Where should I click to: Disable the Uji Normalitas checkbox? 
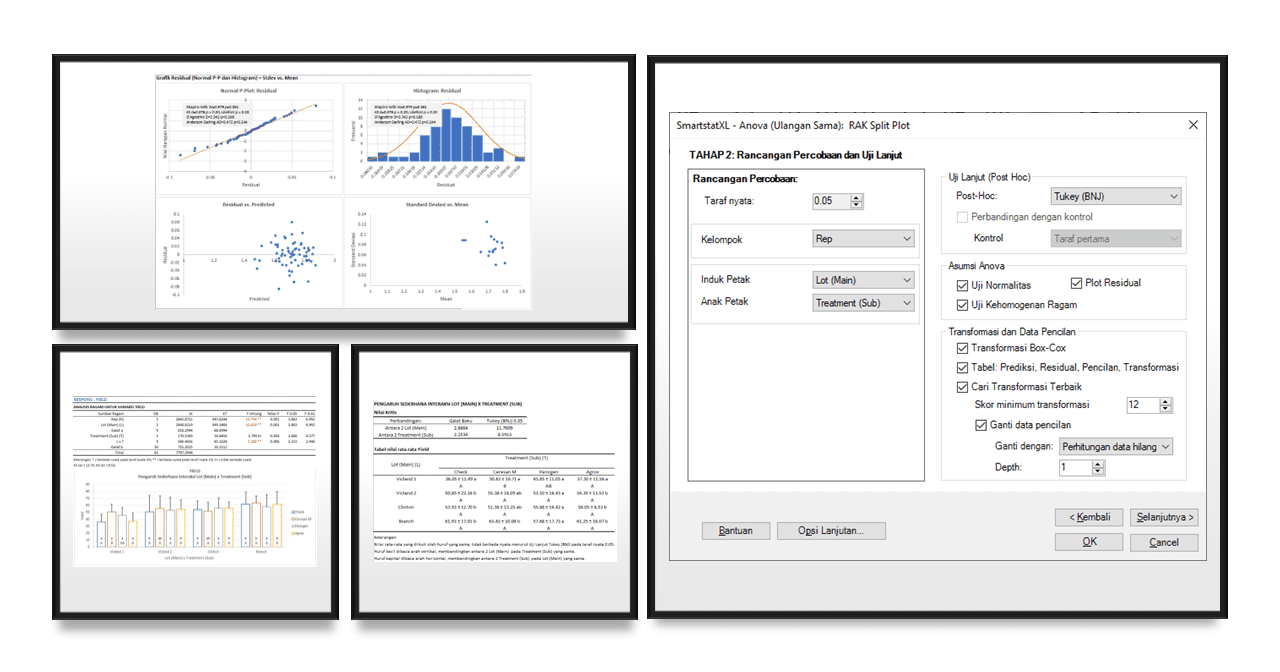(x=961, y=282)
